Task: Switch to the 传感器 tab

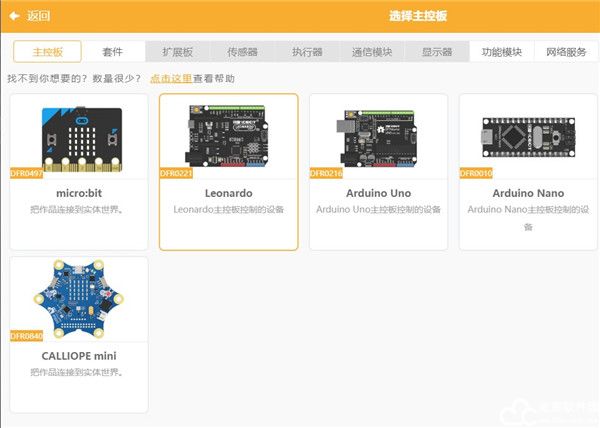Action: (x=242, y=52)
